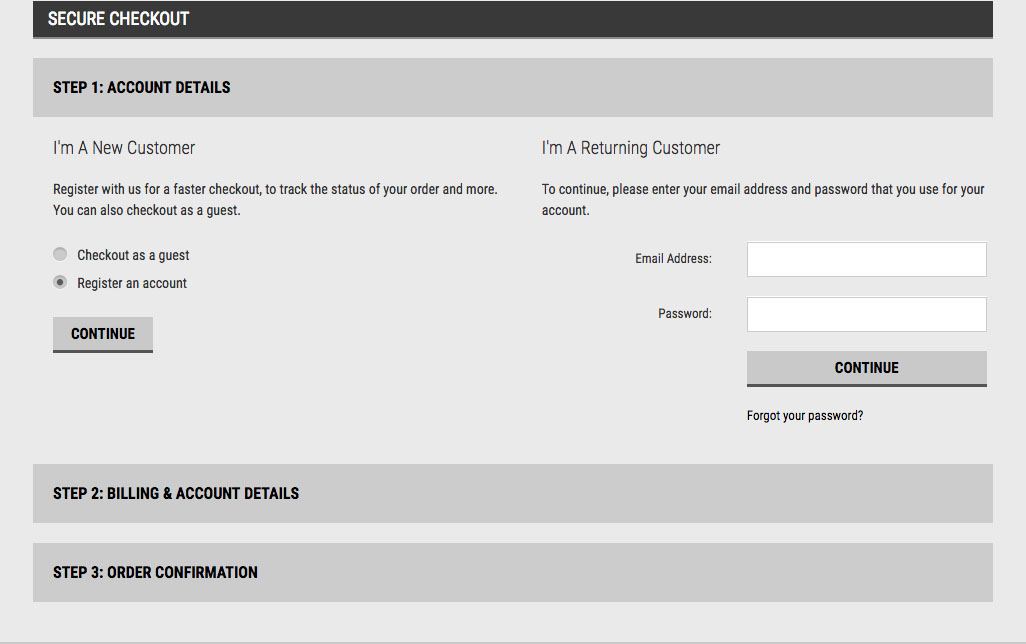Viewport: 1026px width, 644px height.
Task: Select the Register an account radio button
Action: (60, 283)
